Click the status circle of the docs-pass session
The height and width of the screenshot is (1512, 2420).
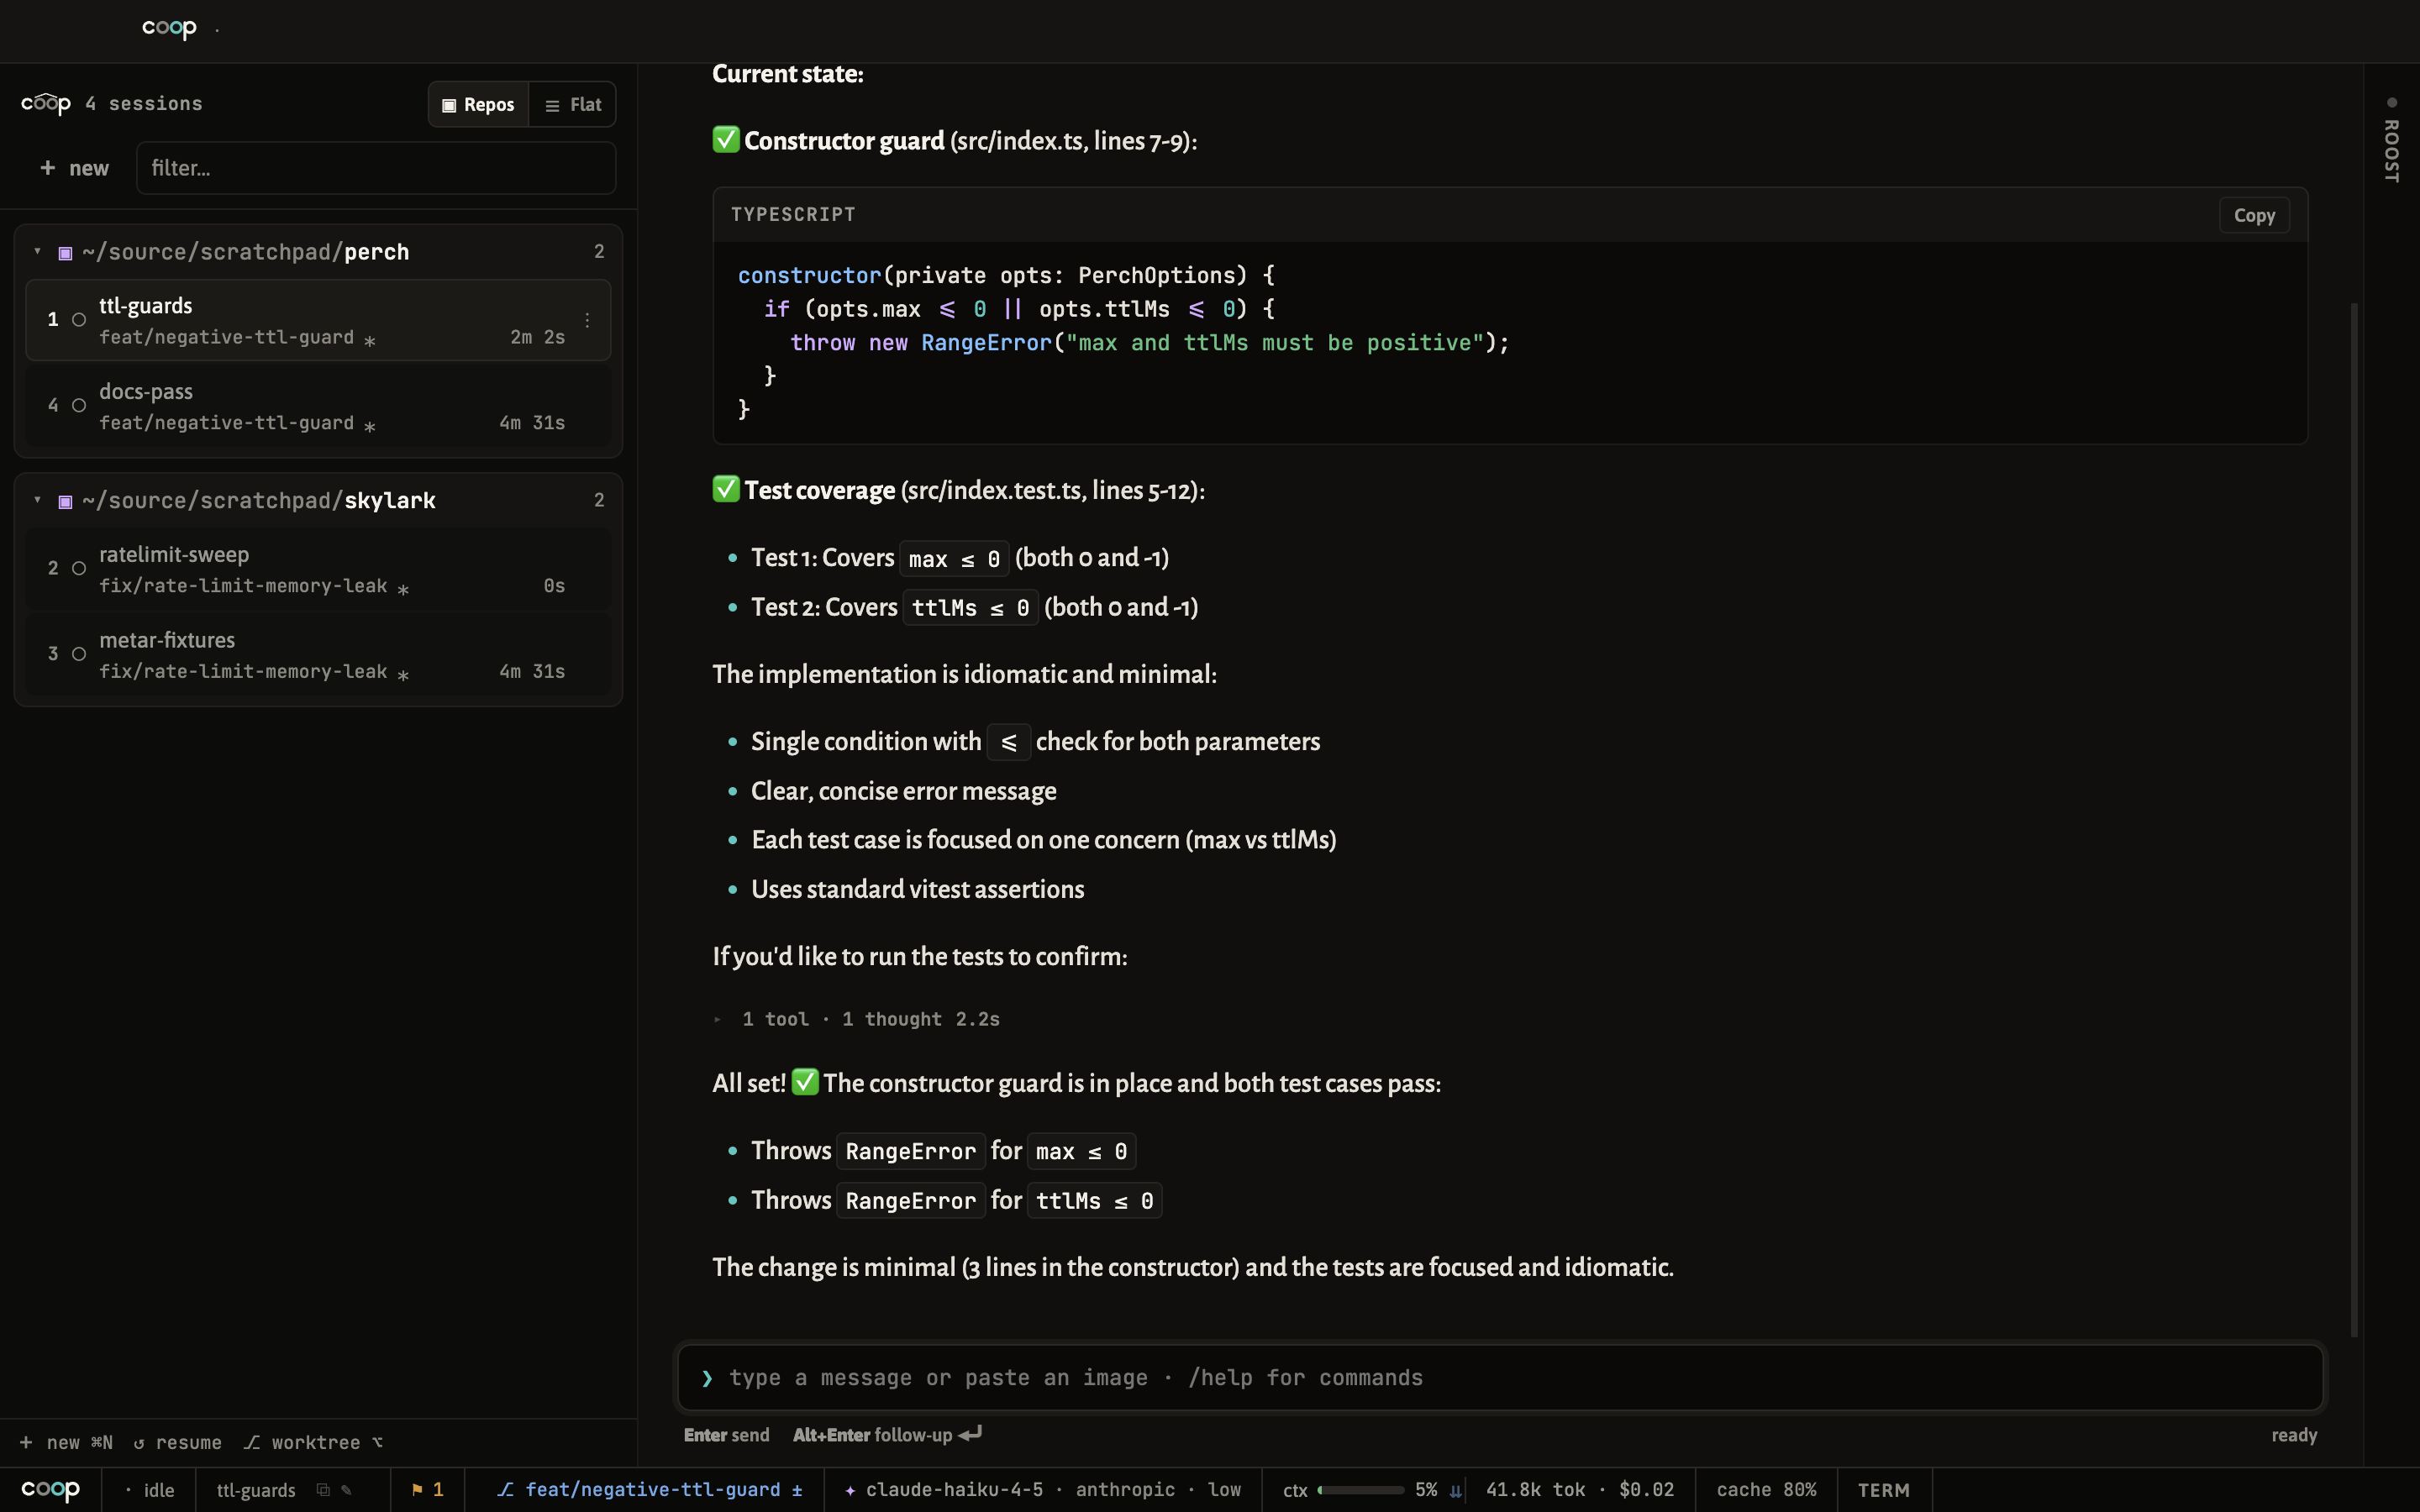point(79,405)
